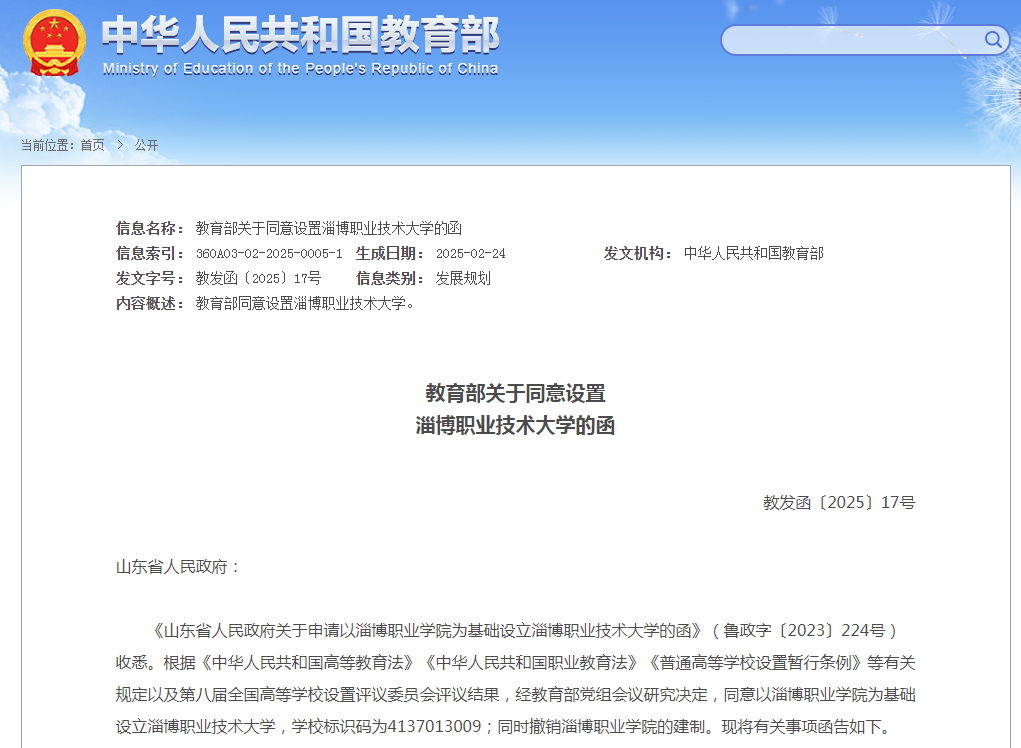1021x748 pixels.
Task: Click the 内容概述 summary text
Action: click(x=305, y=304)
